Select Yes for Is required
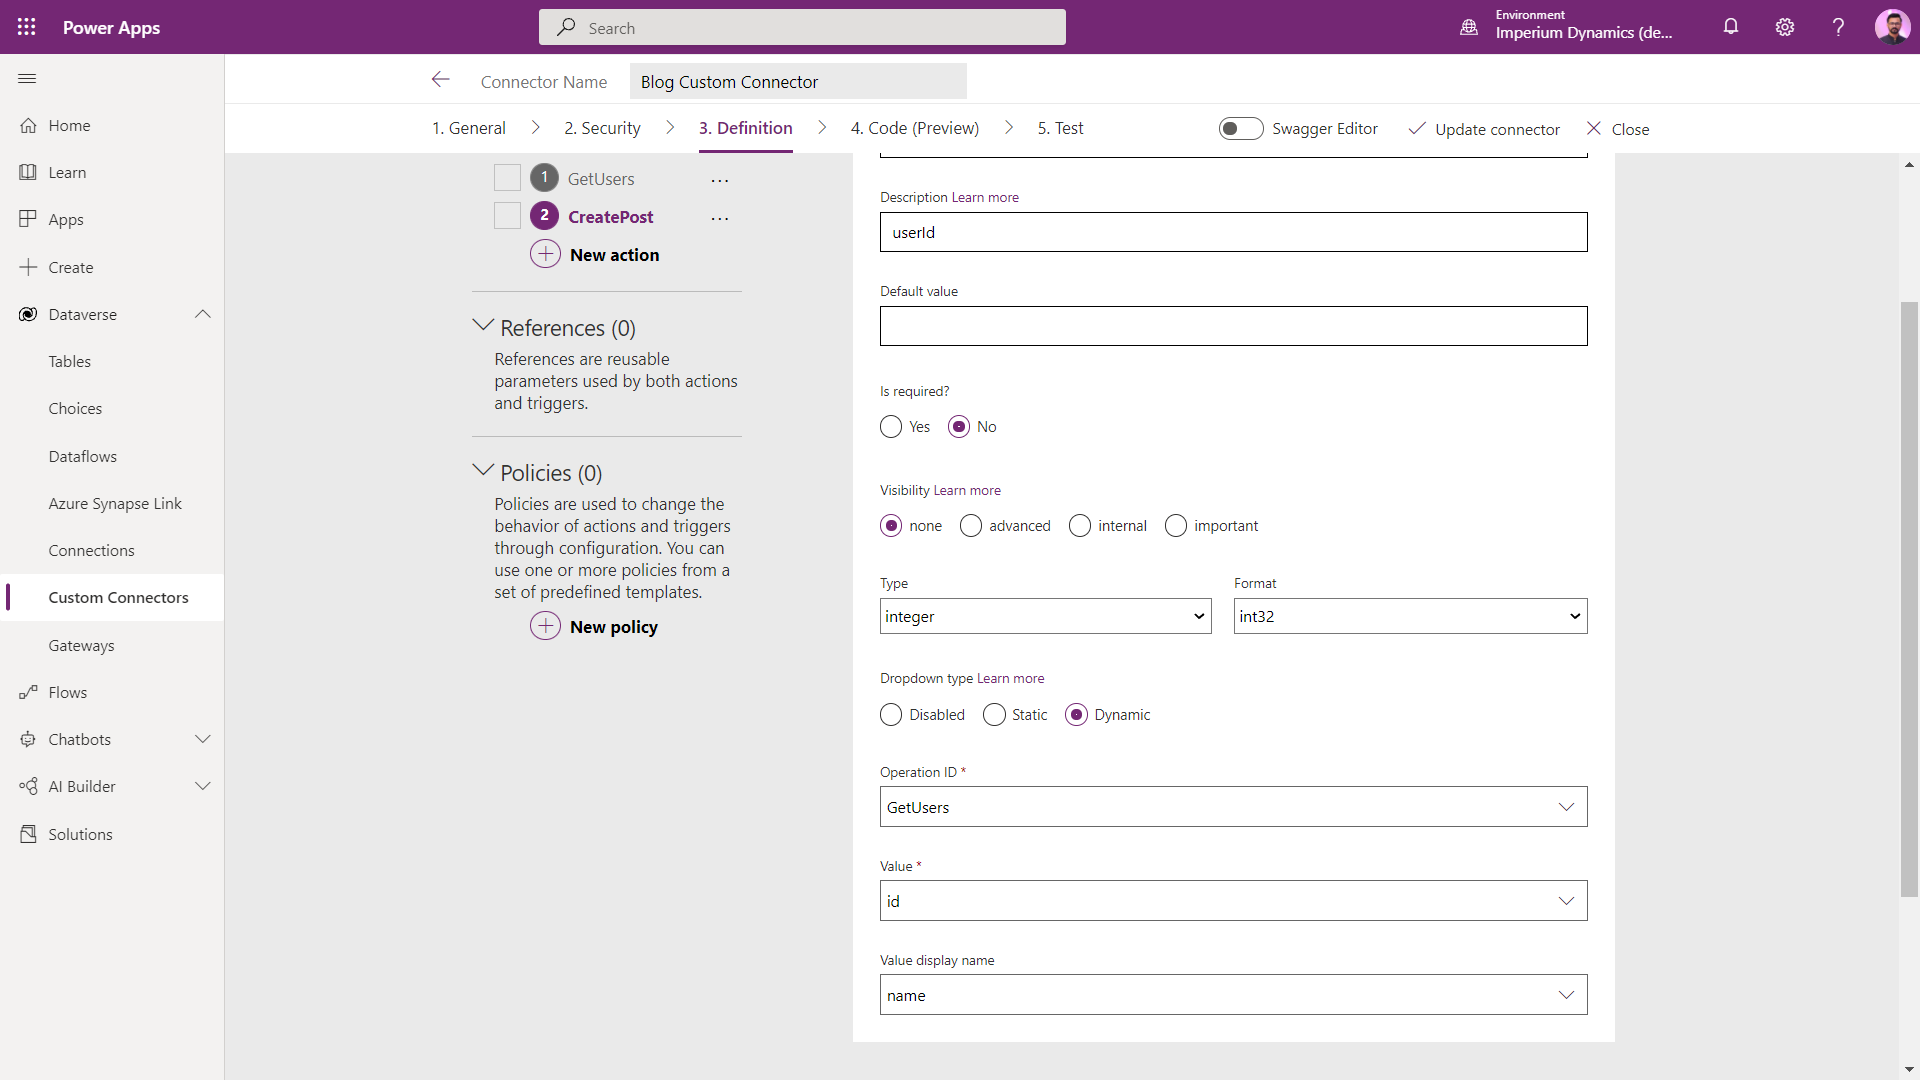 891,427
